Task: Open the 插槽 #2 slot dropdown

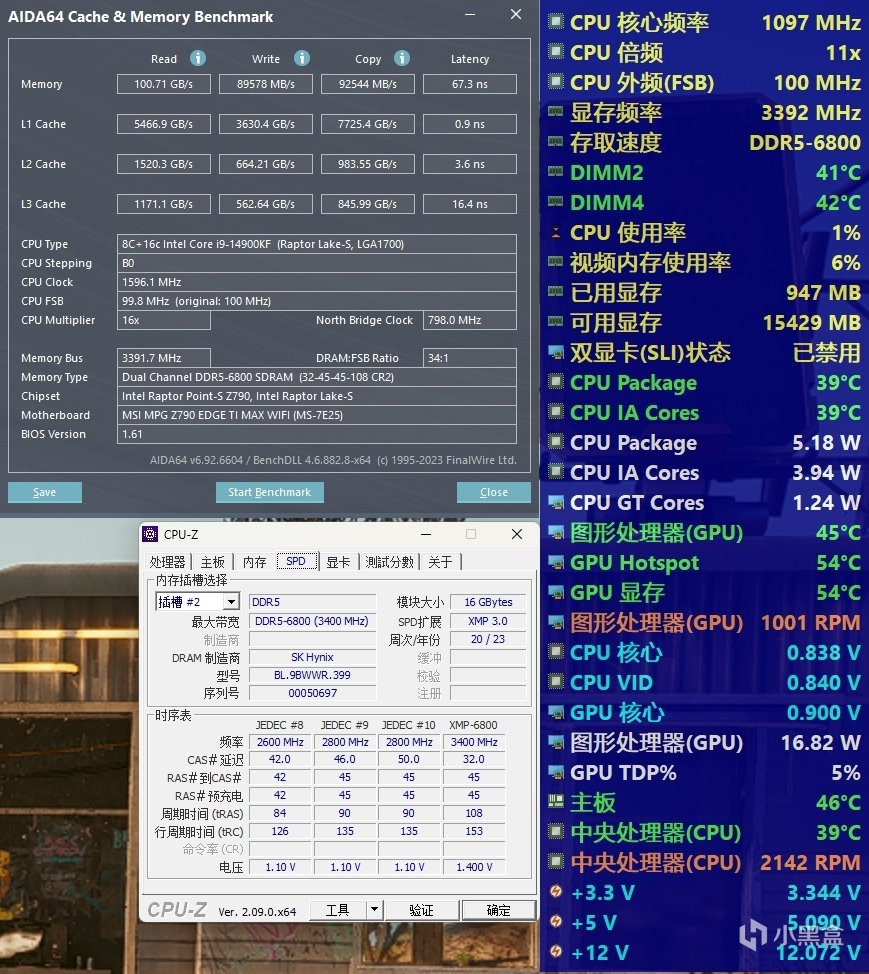Action: (x=231, y=601)
